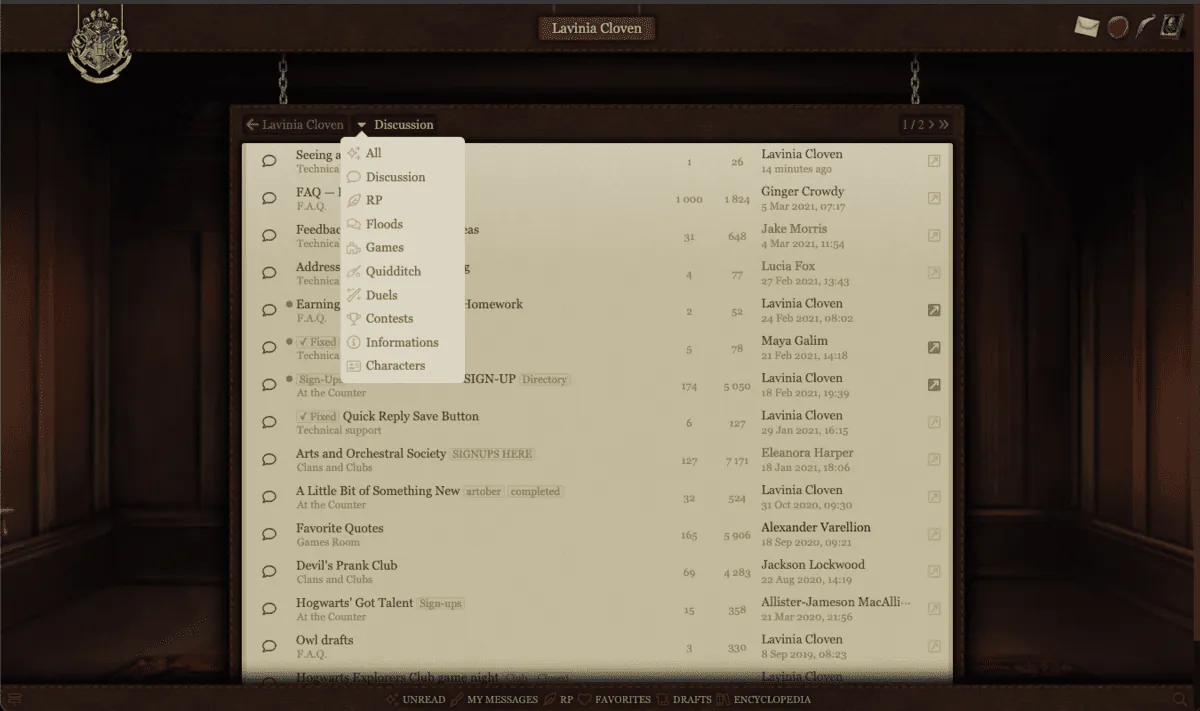
Task: Jump to last post in Owl drafts
Action: [934, 646]
